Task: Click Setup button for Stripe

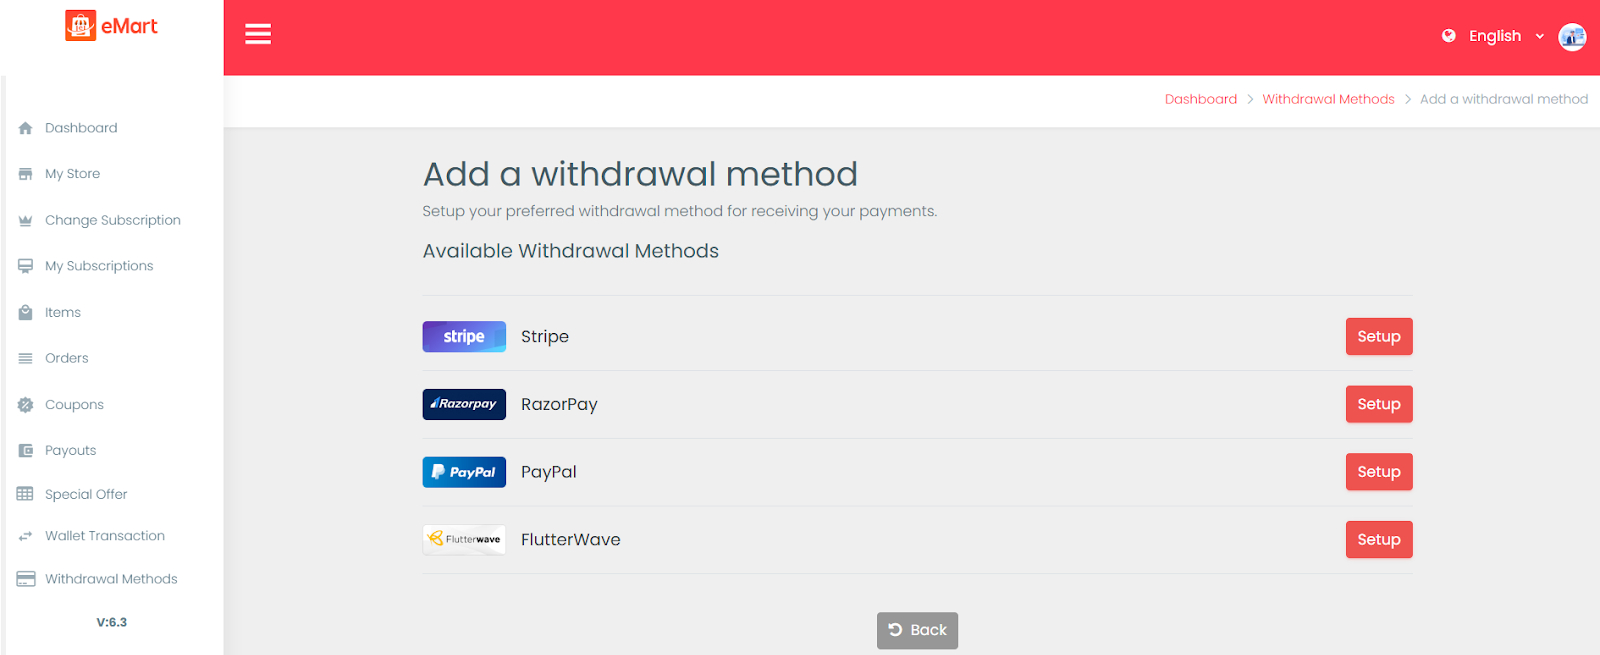Action: pyautogui.click(x=1379, y=337)
